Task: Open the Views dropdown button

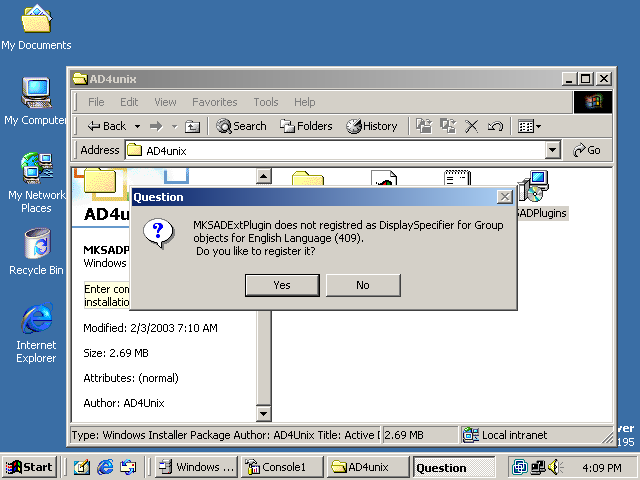Action: click(529, 126)
